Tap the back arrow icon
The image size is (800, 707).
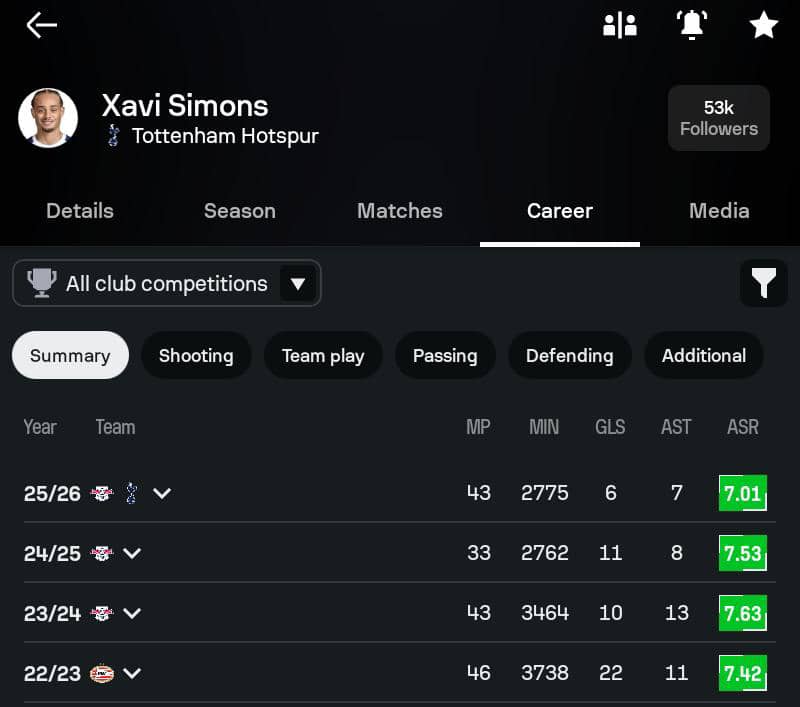pyautogui.click(x=41, y=26)
